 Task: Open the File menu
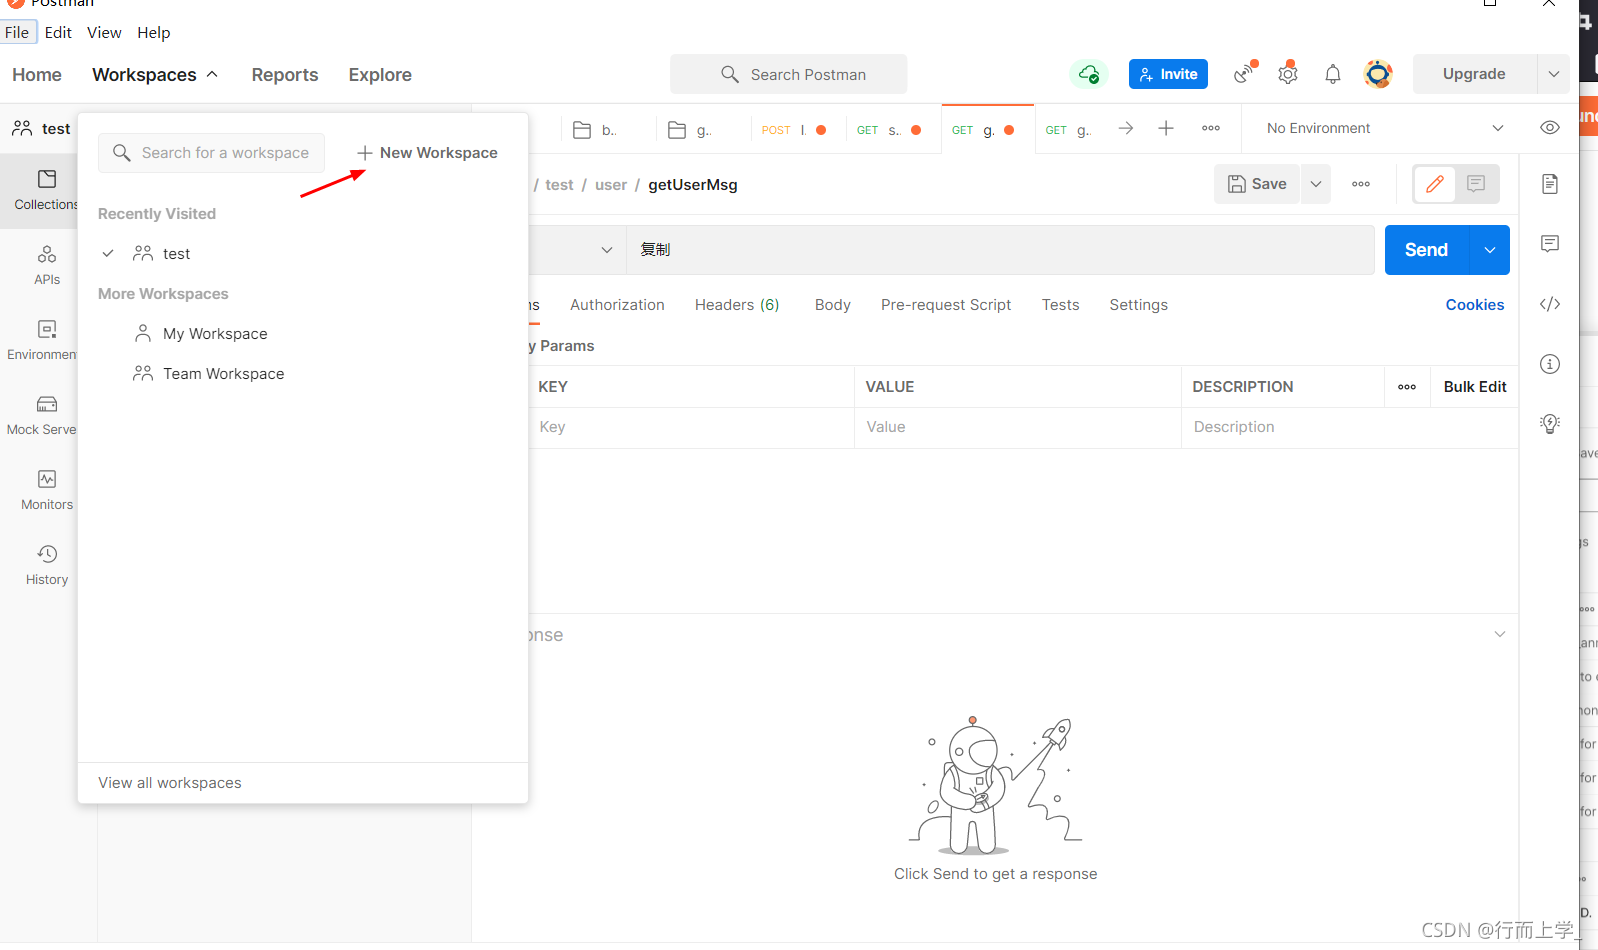17,32
